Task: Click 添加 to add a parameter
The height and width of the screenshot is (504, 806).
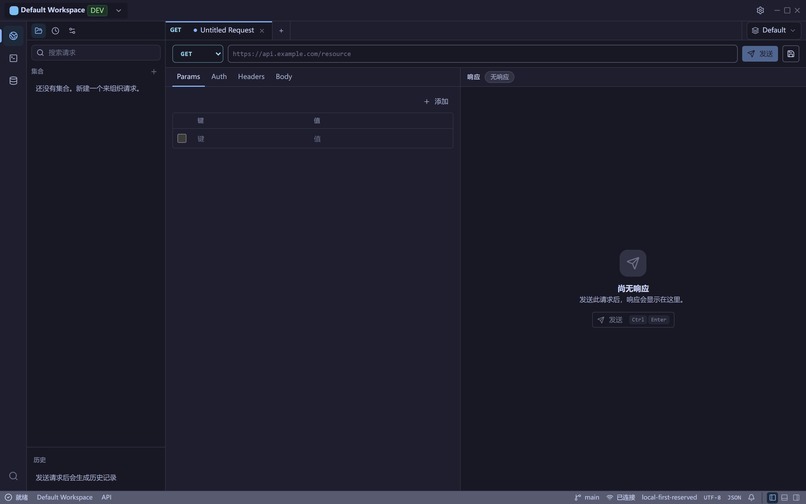Action: tap(436, 101)
